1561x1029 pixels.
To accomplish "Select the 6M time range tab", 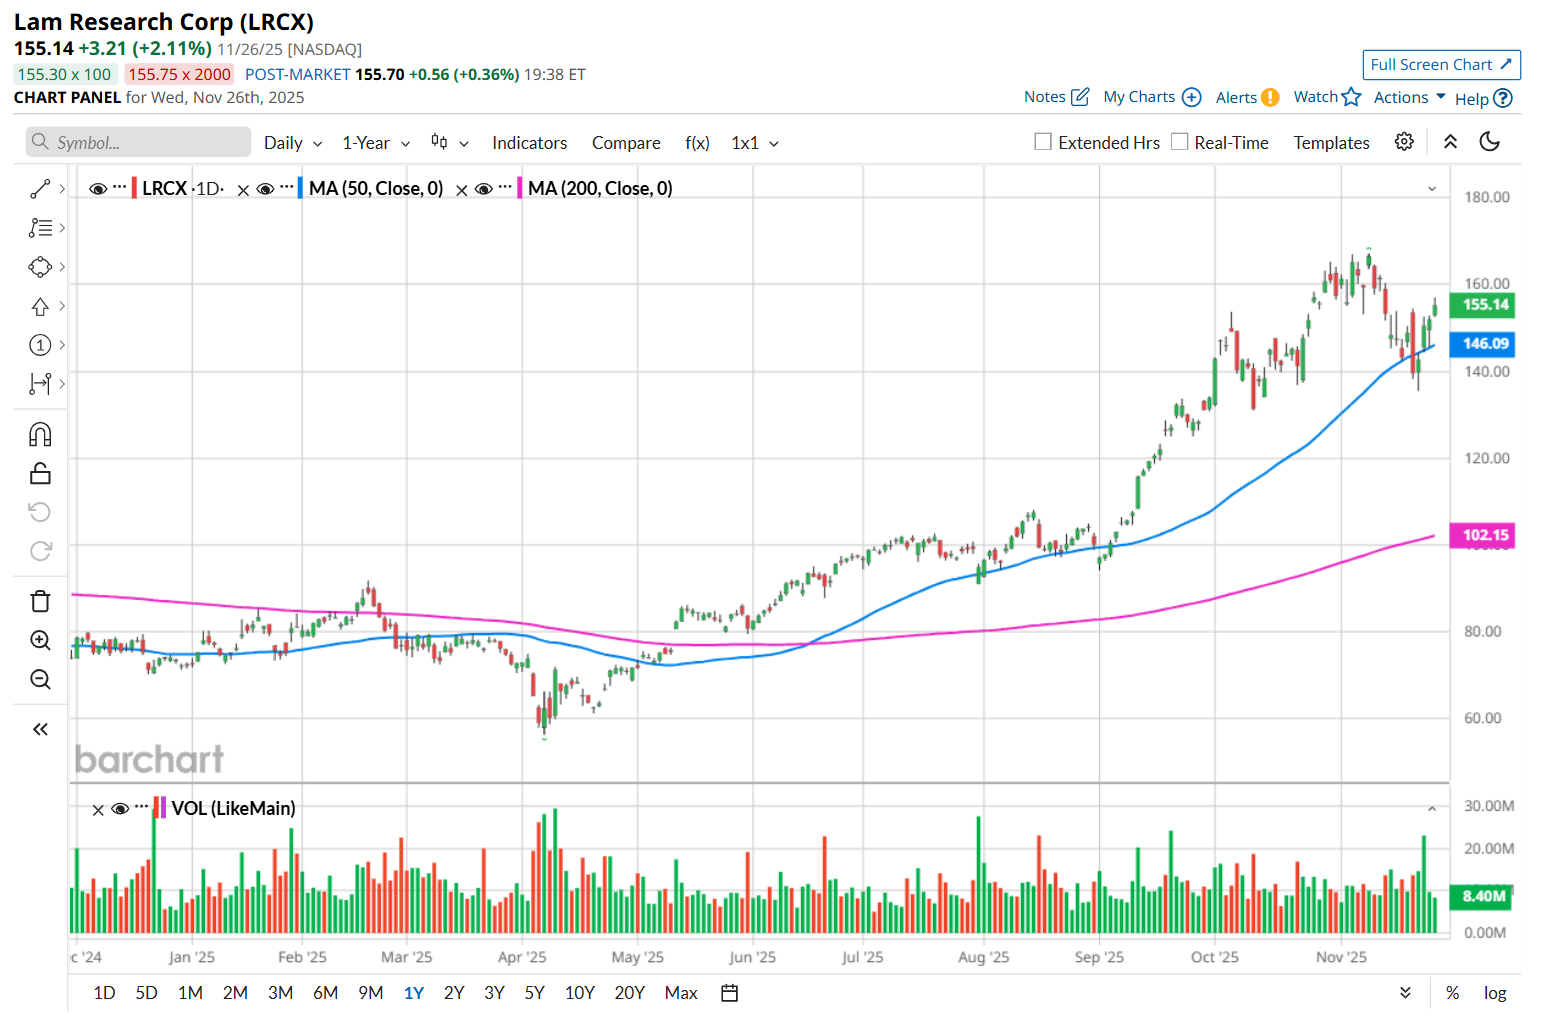I will pos(325,993).
